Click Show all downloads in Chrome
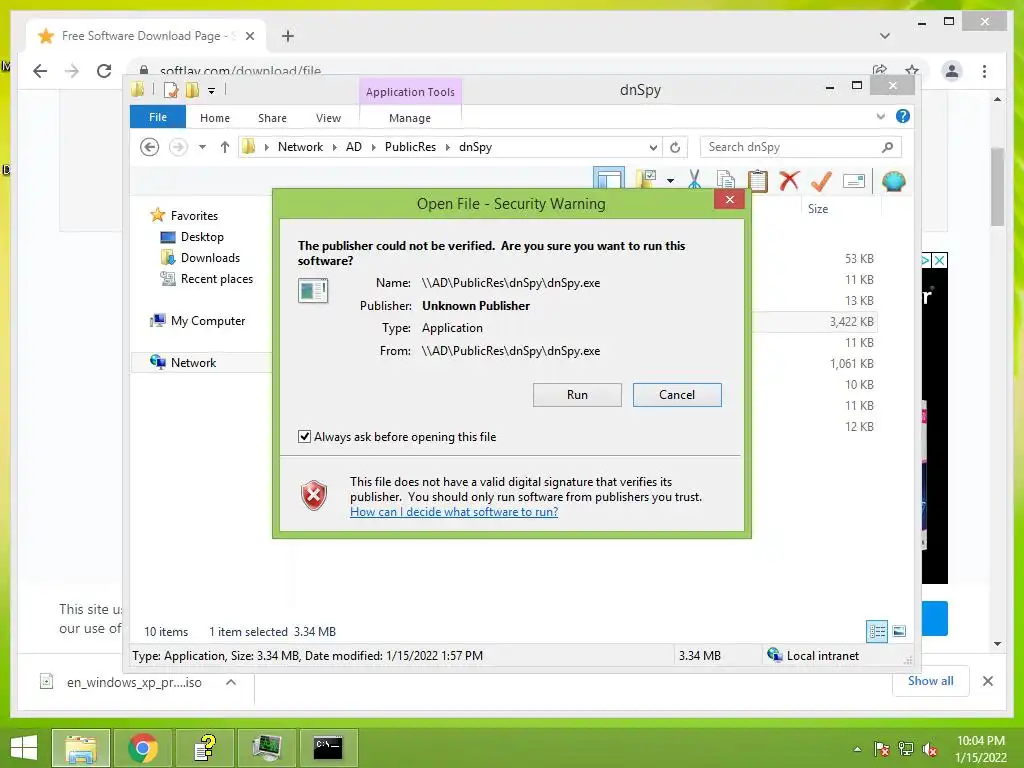This screenshot has width=1024, height=768. click(931, 681)
